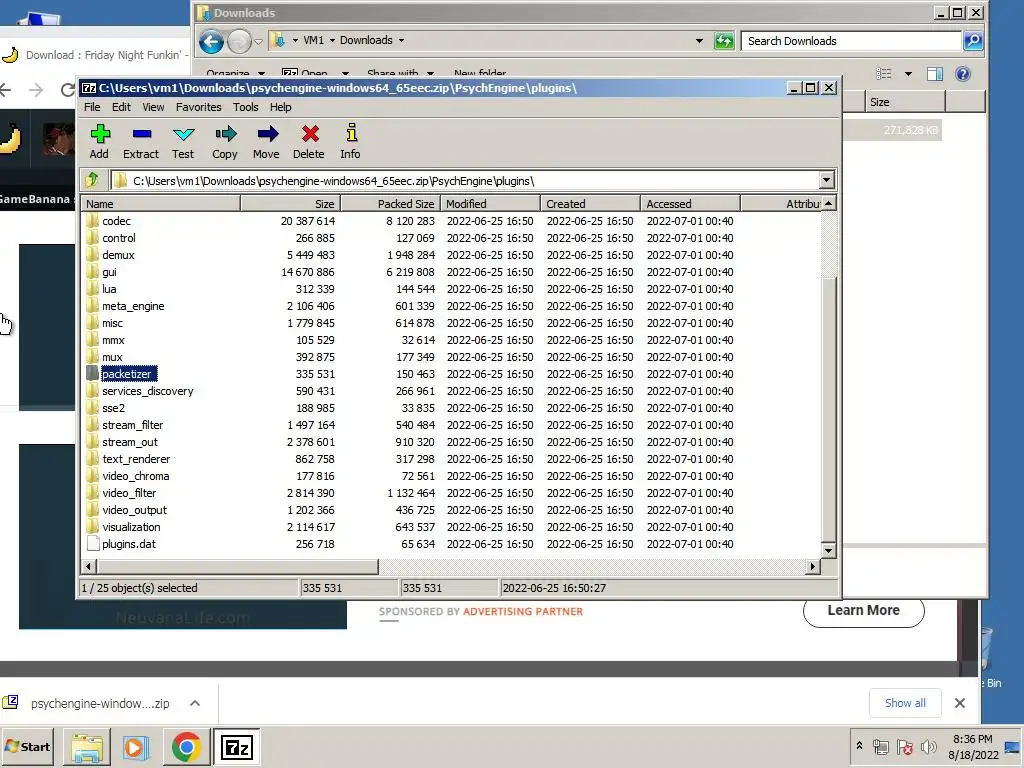Open the Tools menu

pyautogui.click(x=246, y=107)
